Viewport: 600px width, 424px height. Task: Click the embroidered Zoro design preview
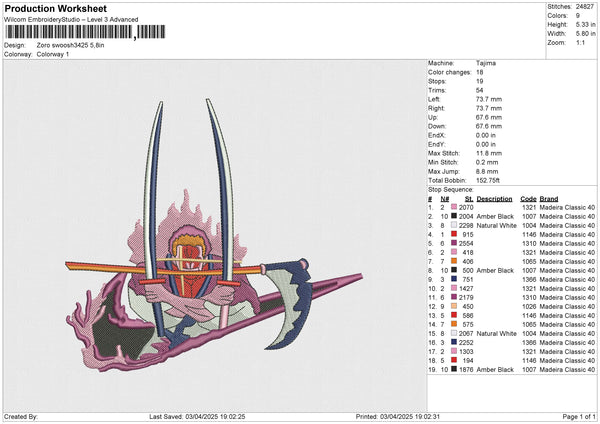pos(214,235)
